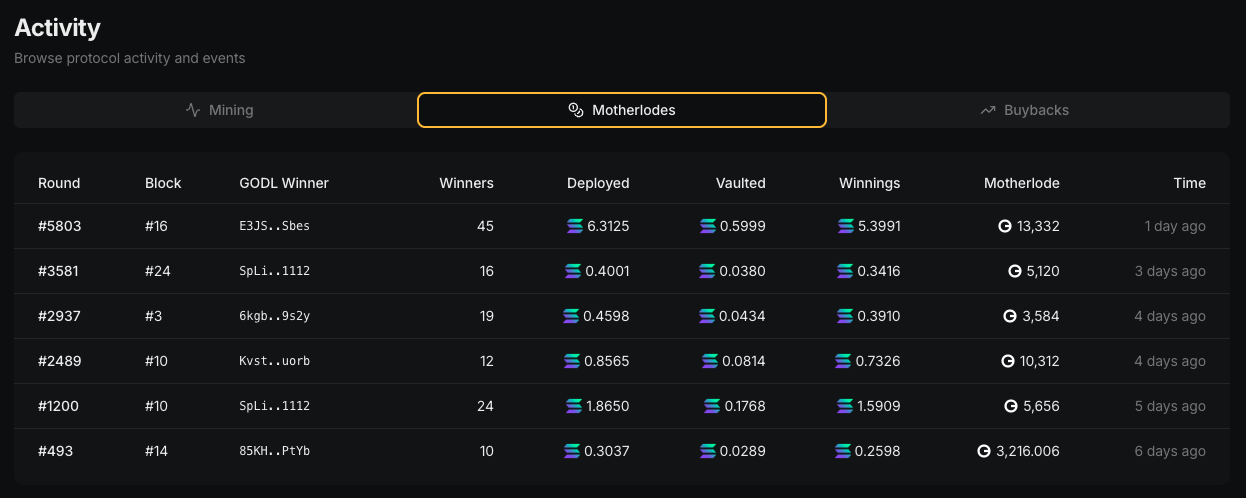
Task: Click the Solana icon beside Deployed 1.8650
Action: point(574,406)
